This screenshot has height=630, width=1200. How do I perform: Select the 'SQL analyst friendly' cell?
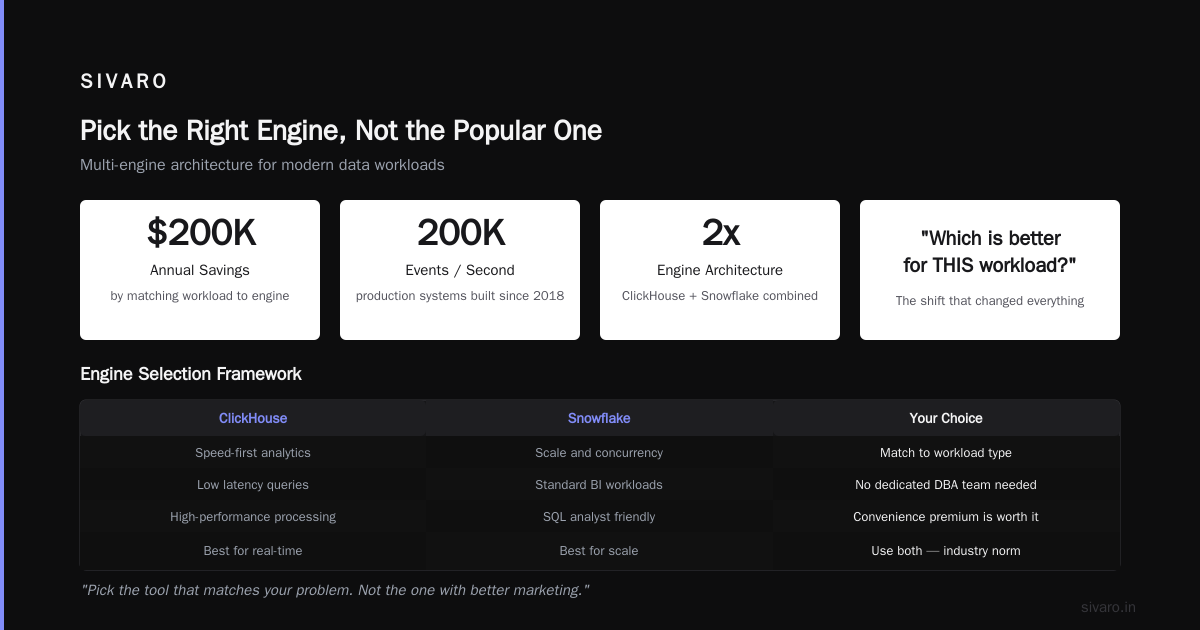click(599, 517)
